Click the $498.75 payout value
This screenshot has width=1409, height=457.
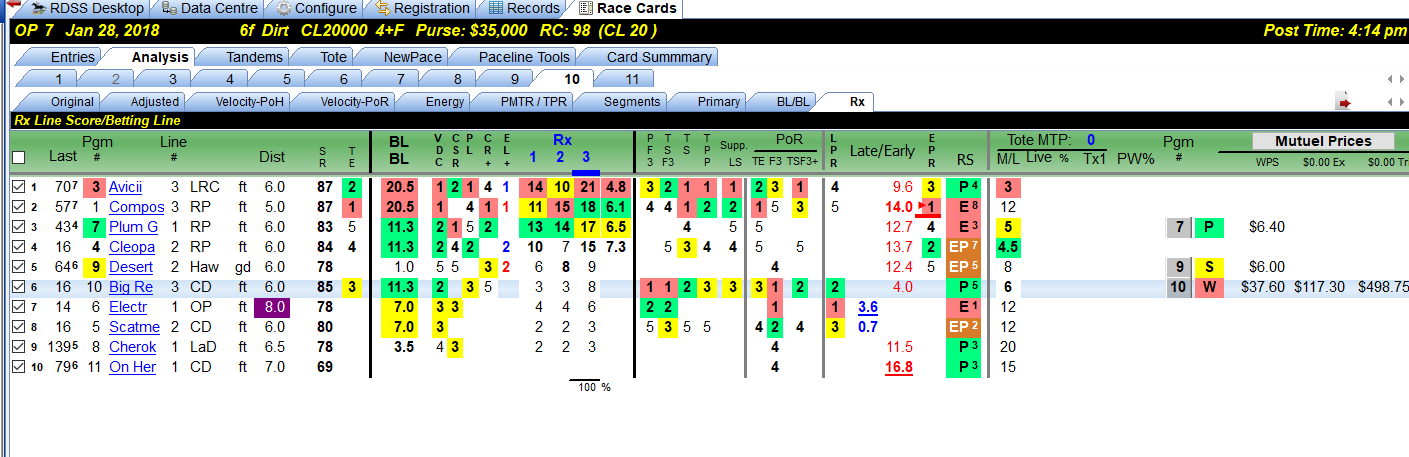pyautogui.click(x=1382, y=287)
